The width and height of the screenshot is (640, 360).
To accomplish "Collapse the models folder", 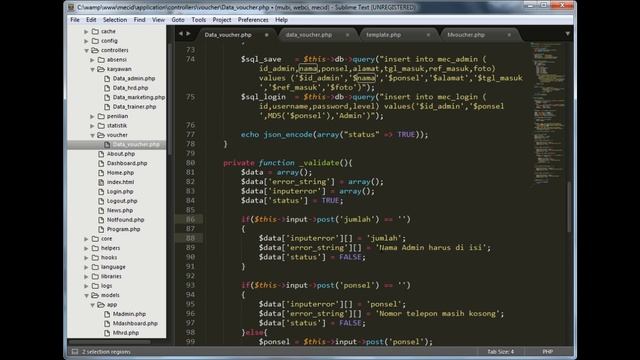I will pos(86,295).
